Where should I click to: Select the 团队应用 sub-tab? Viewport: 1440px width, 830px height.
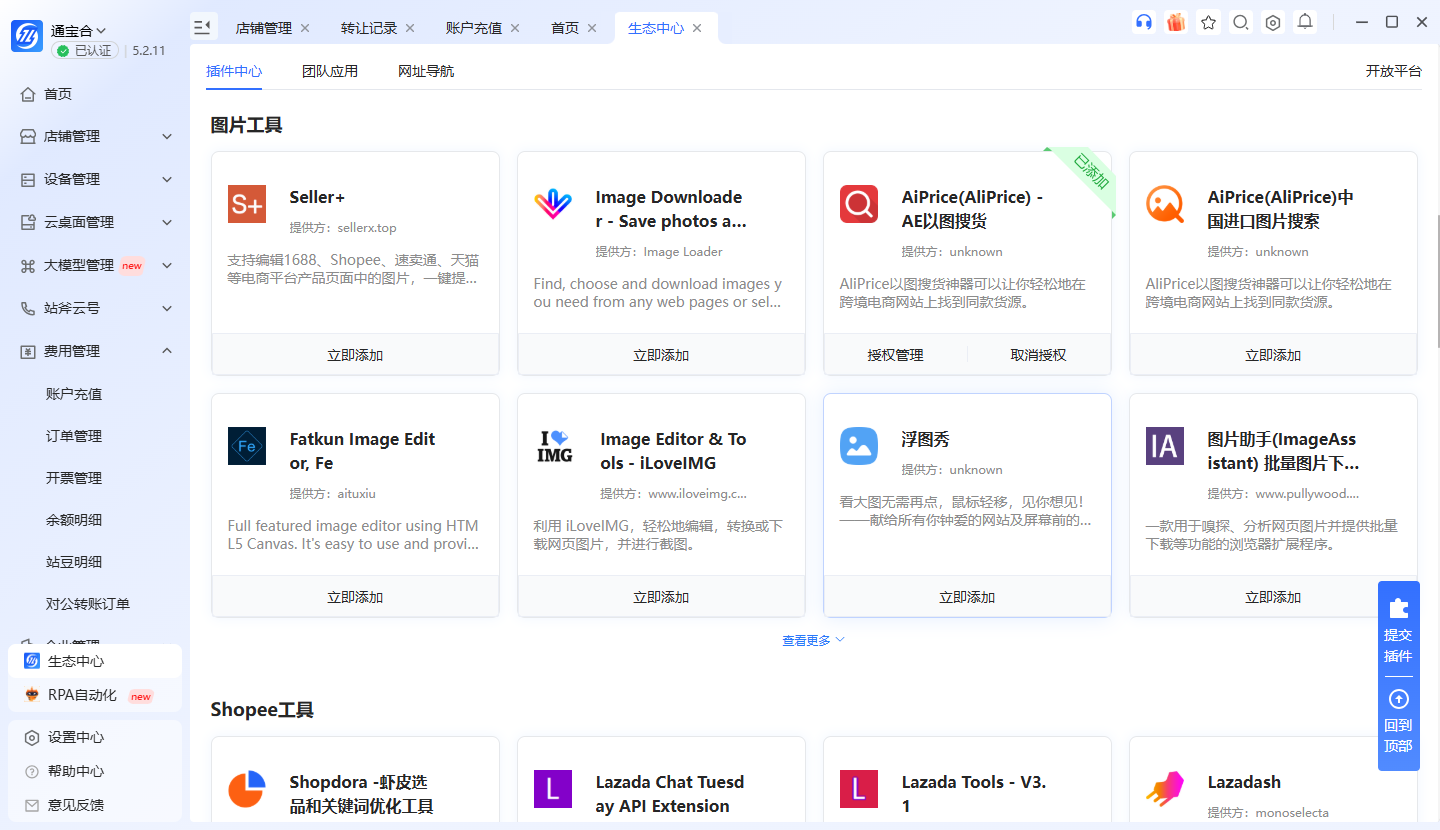coord(330,71)
